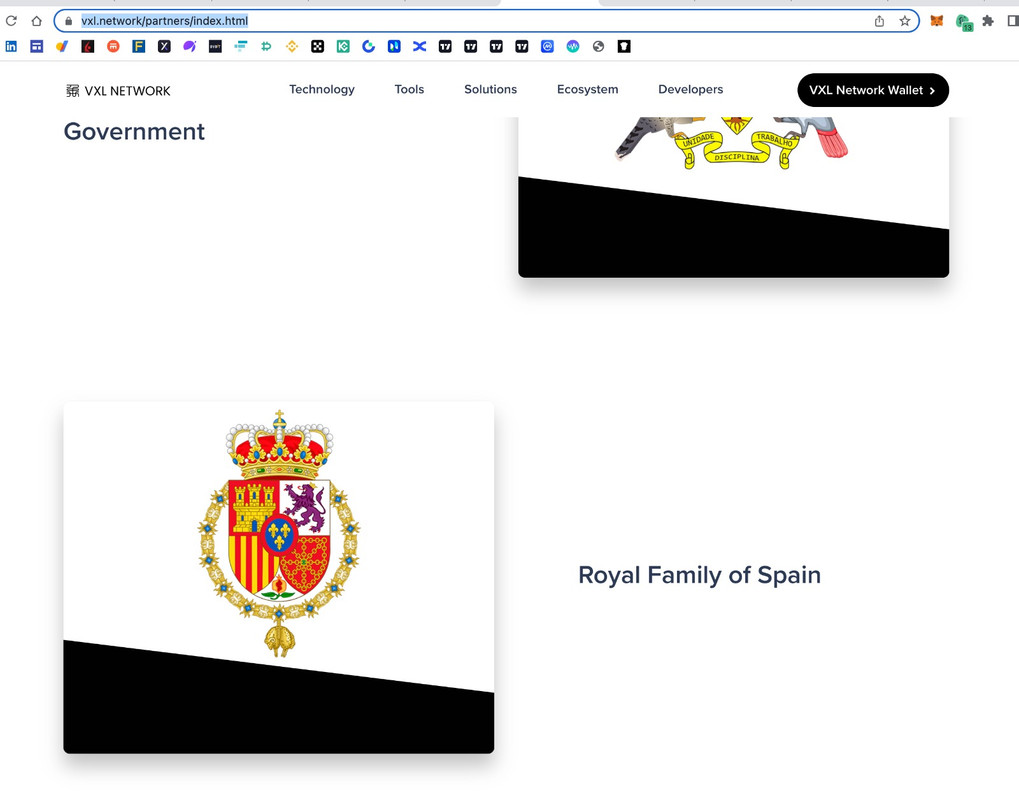Open the black bookmark with red flame

tap(88, 46)
